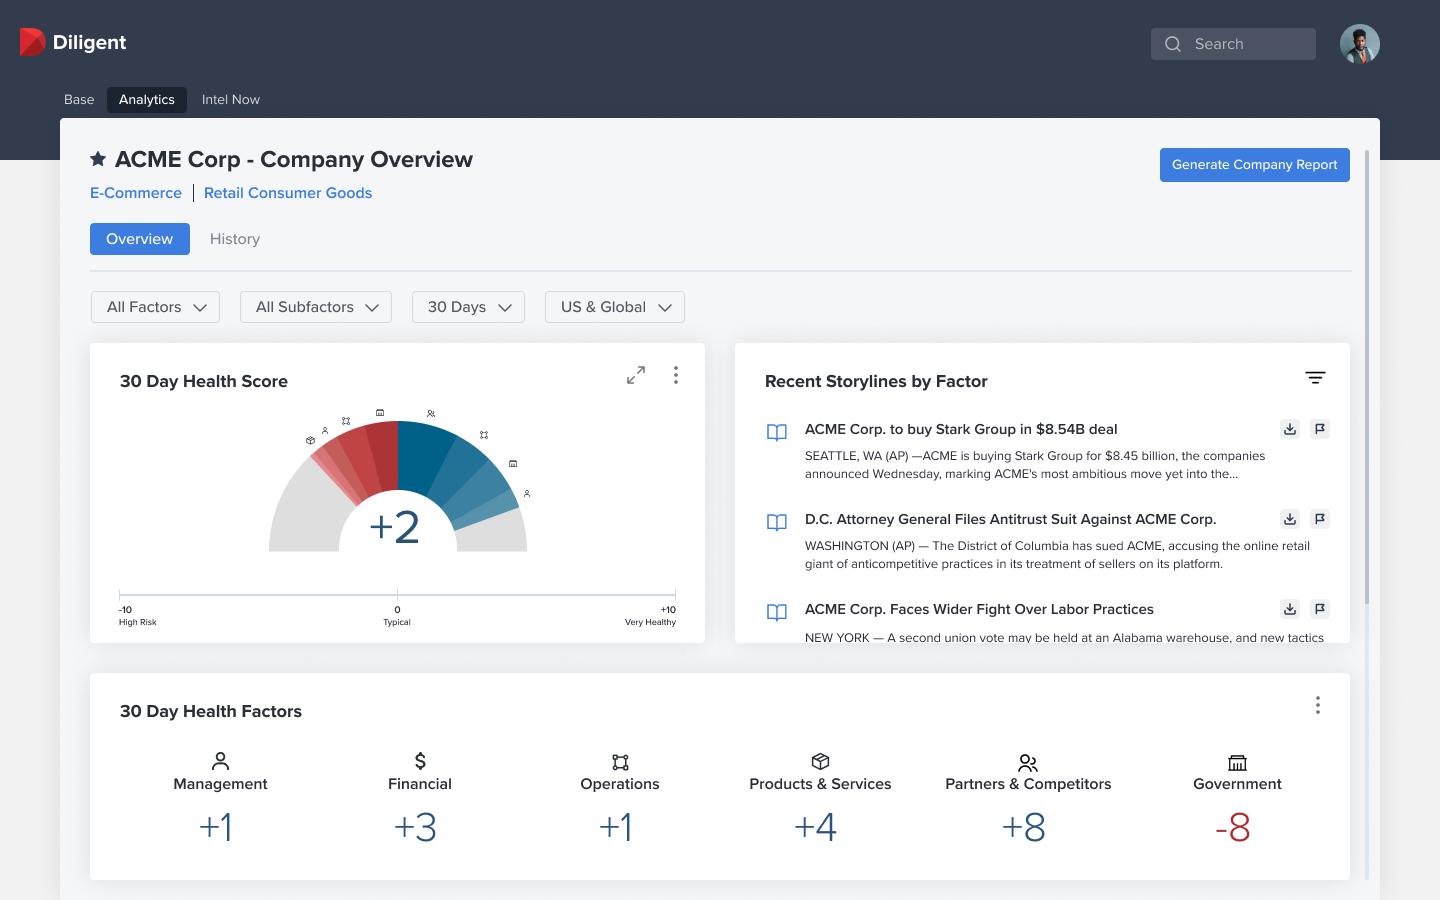Image resolution: width=1440 pixels, height=900 pixels.
Task: Open the 30 Day Health Factors kebab menu
Action: pos(1318,705)
